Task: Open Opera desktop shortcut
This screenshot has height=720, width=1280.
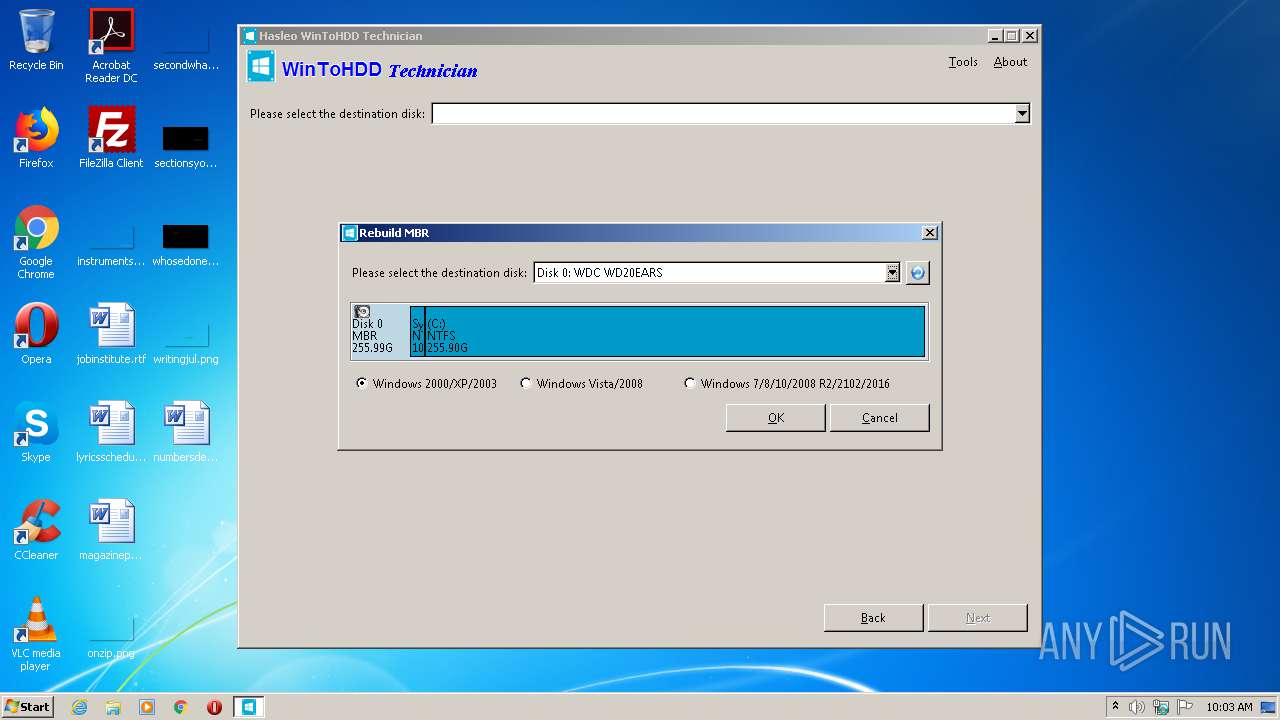Action: [x=36, y=334]
